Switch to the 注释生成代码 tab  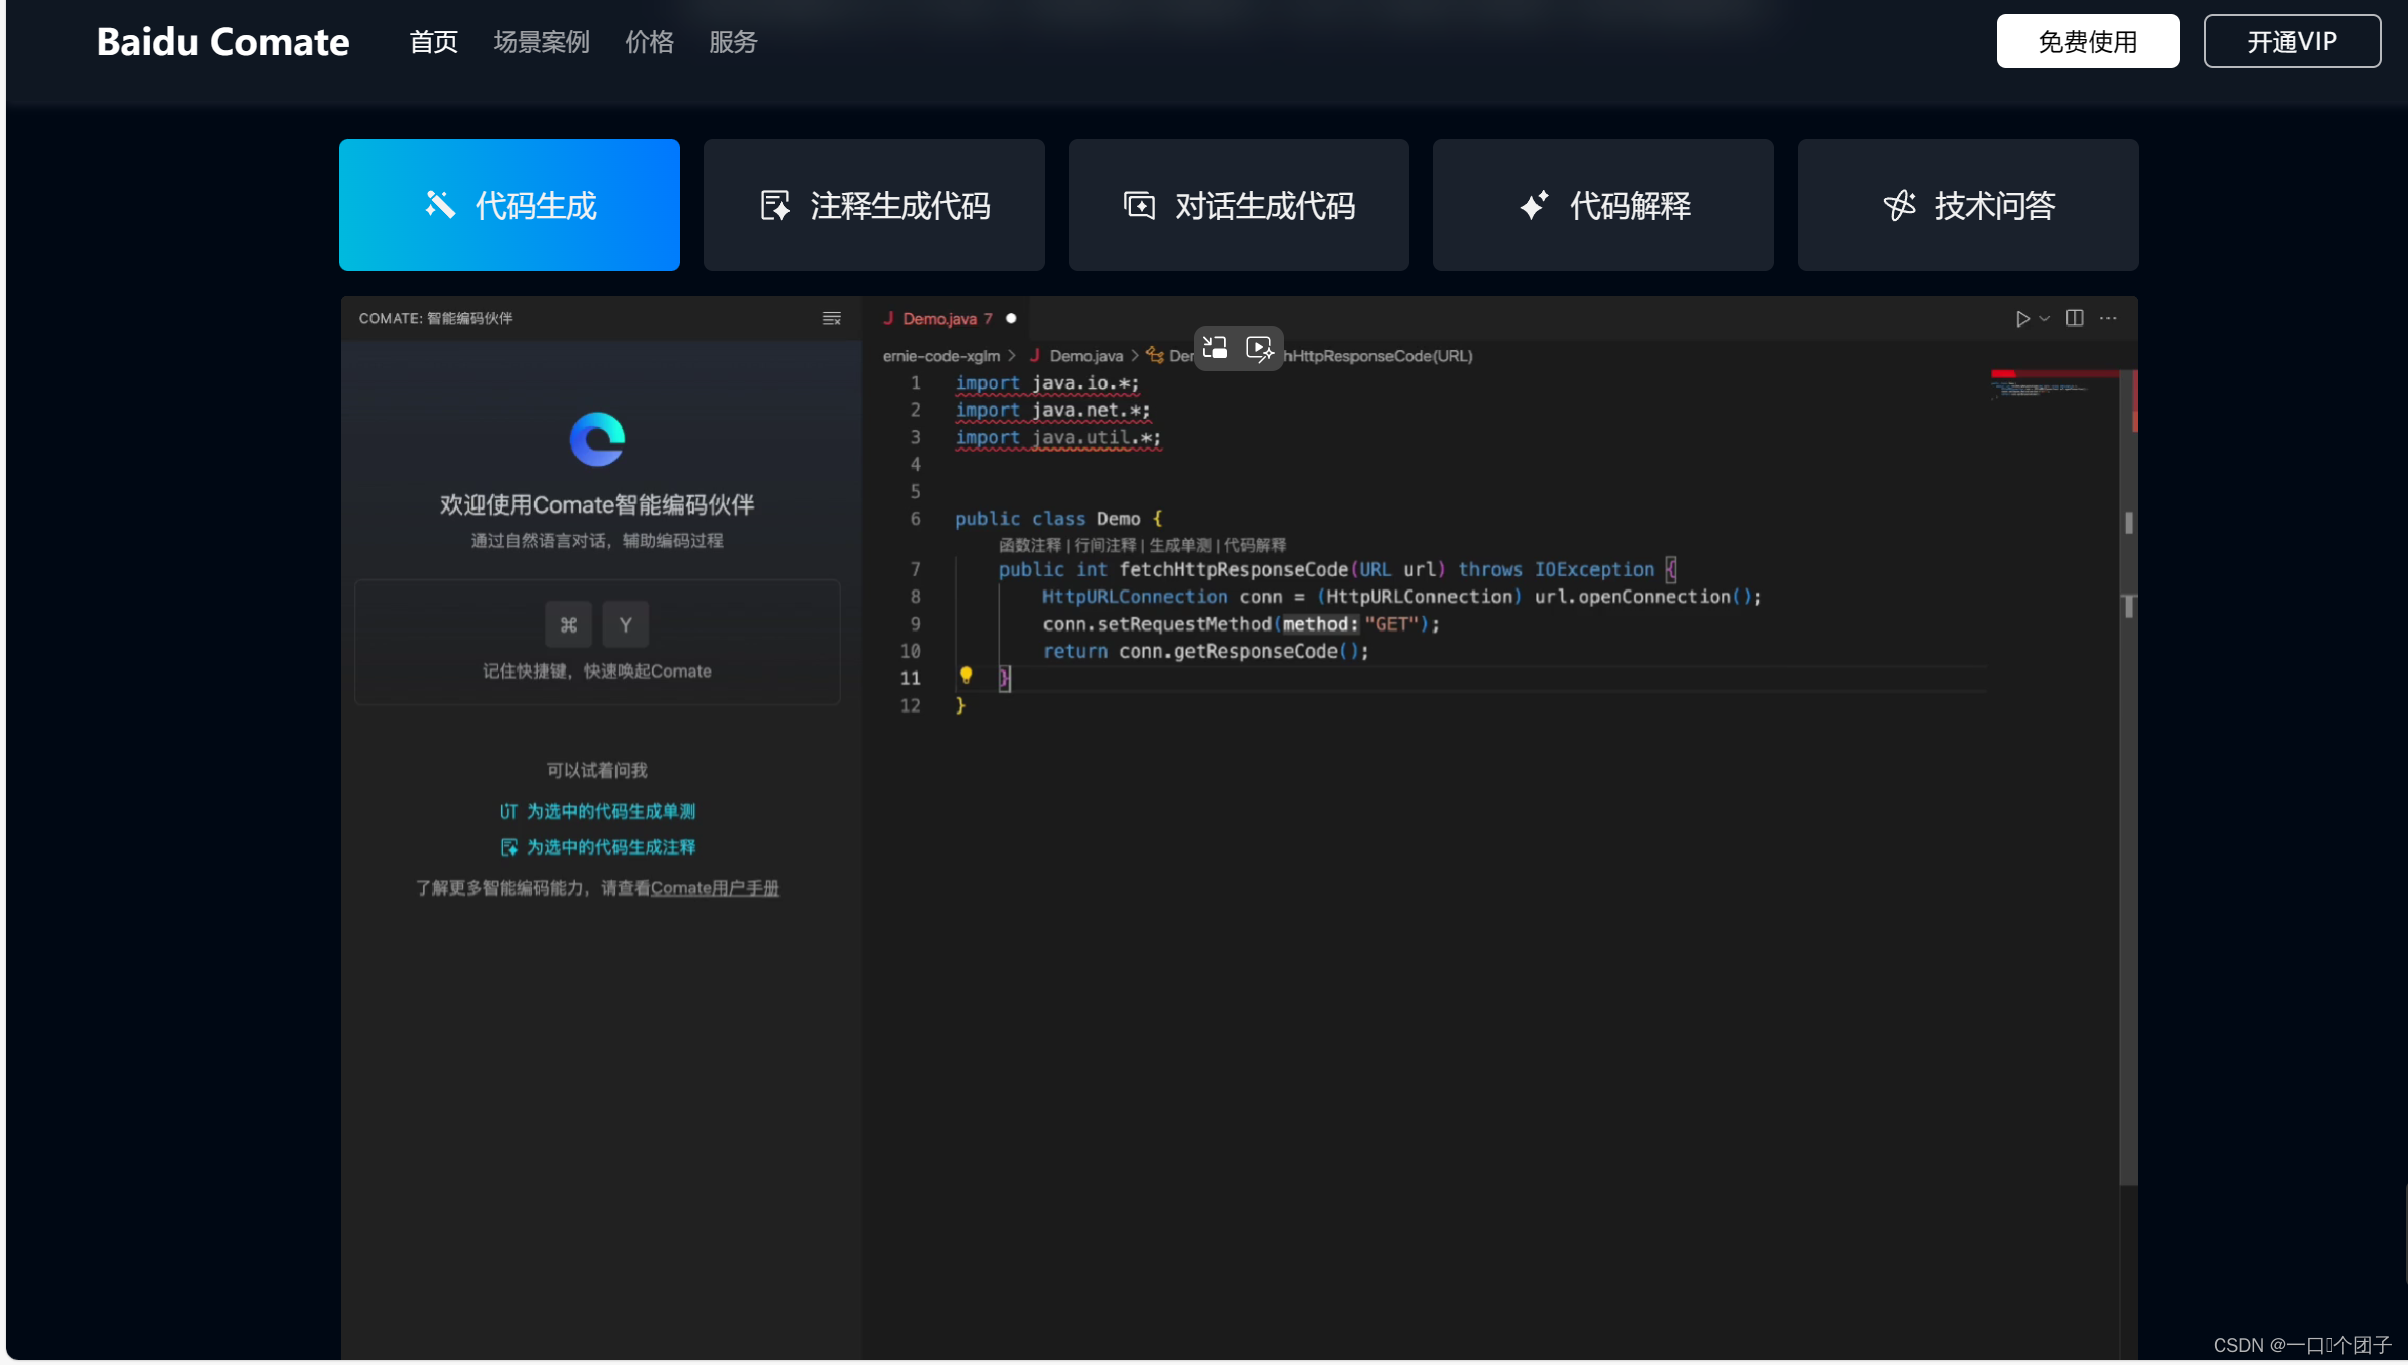[874, 205]
